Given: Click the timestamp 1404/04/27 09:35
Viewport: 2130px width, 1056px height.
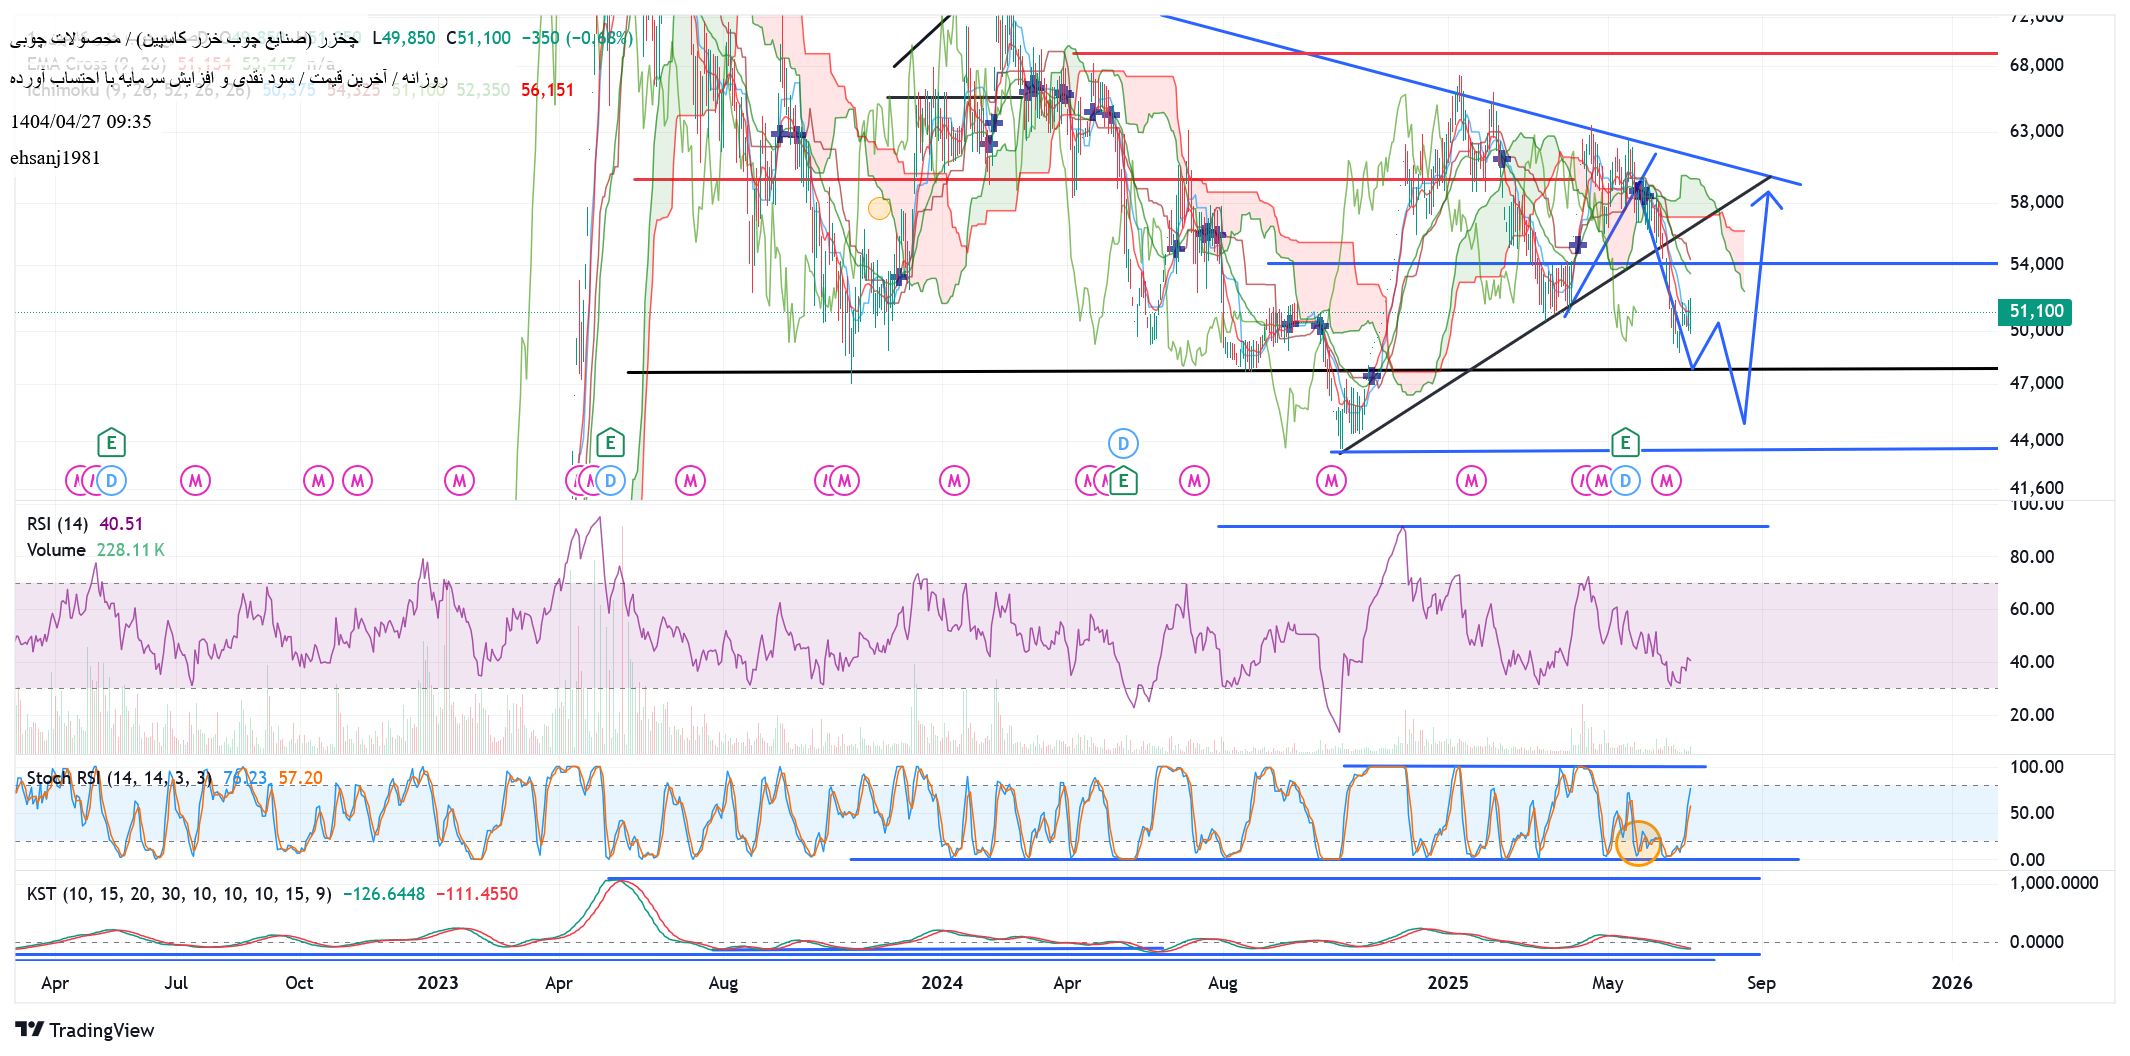Looking at the screenshot, I should coord(81,122).
